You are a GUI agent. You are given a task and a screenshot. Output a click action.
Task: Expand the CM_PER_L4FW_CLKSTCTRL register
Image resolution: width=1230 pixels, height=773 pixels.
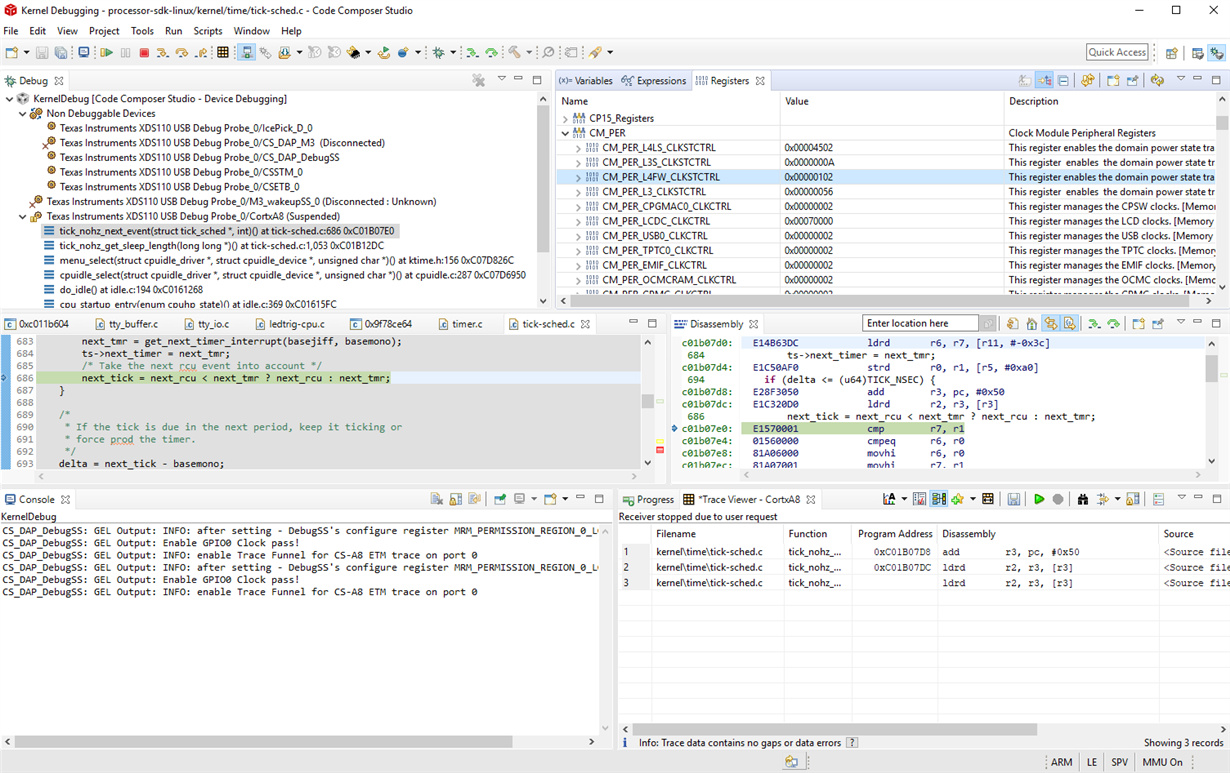tap(578, 177)
